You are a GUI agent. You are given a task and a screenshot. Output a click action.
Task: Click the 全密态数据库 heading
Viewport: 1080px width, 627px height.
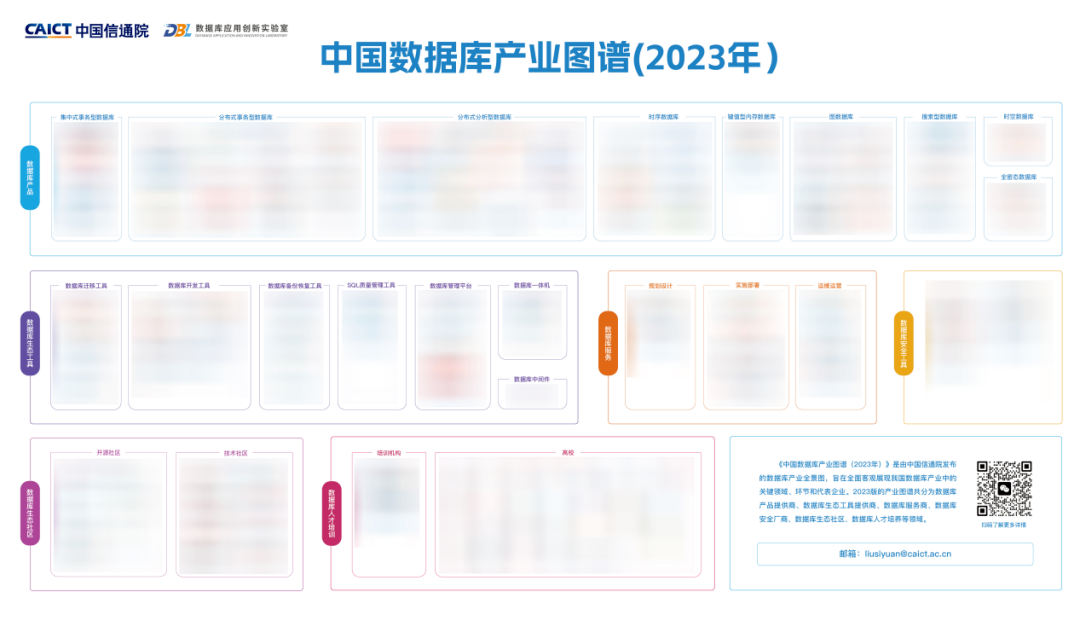tap(1019, 177)
